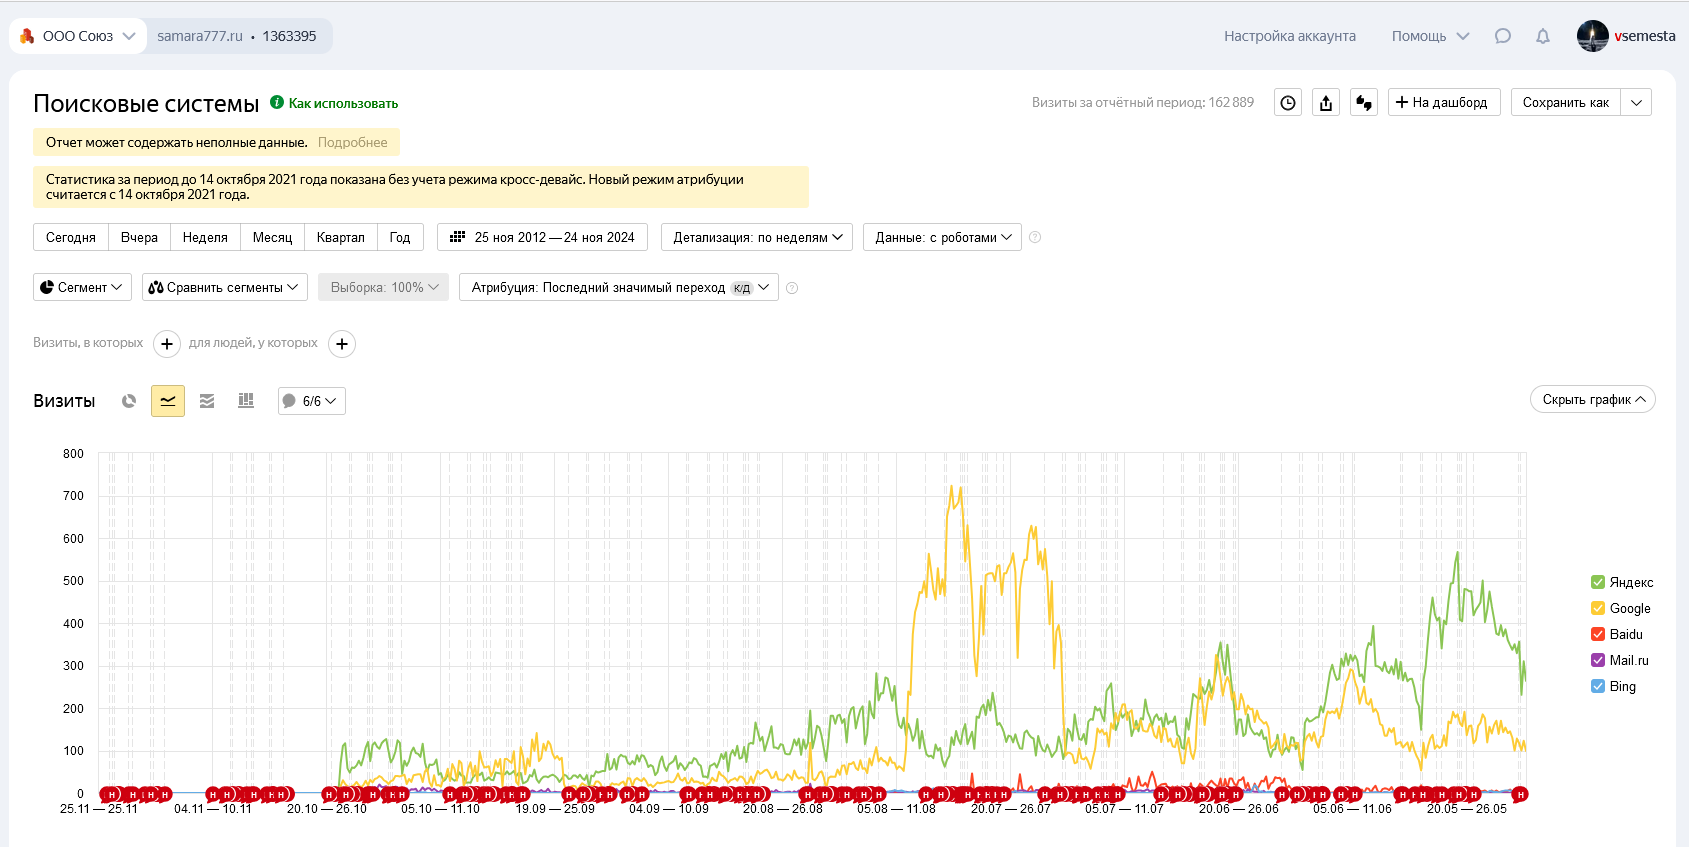
Task: Click the ООО Союз account logo icon
Action: click(x=27, y=36)
